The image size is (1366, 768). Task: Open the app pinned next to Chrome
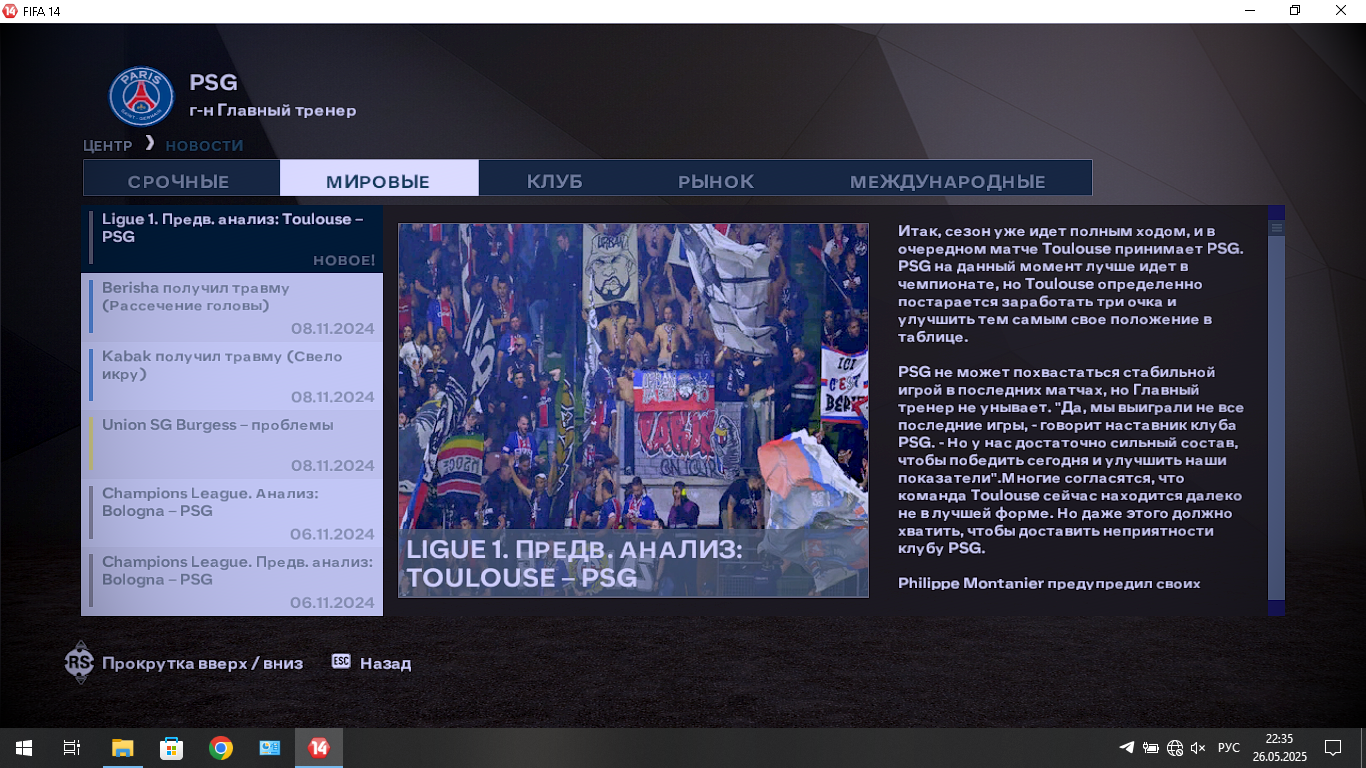point(270,748)
